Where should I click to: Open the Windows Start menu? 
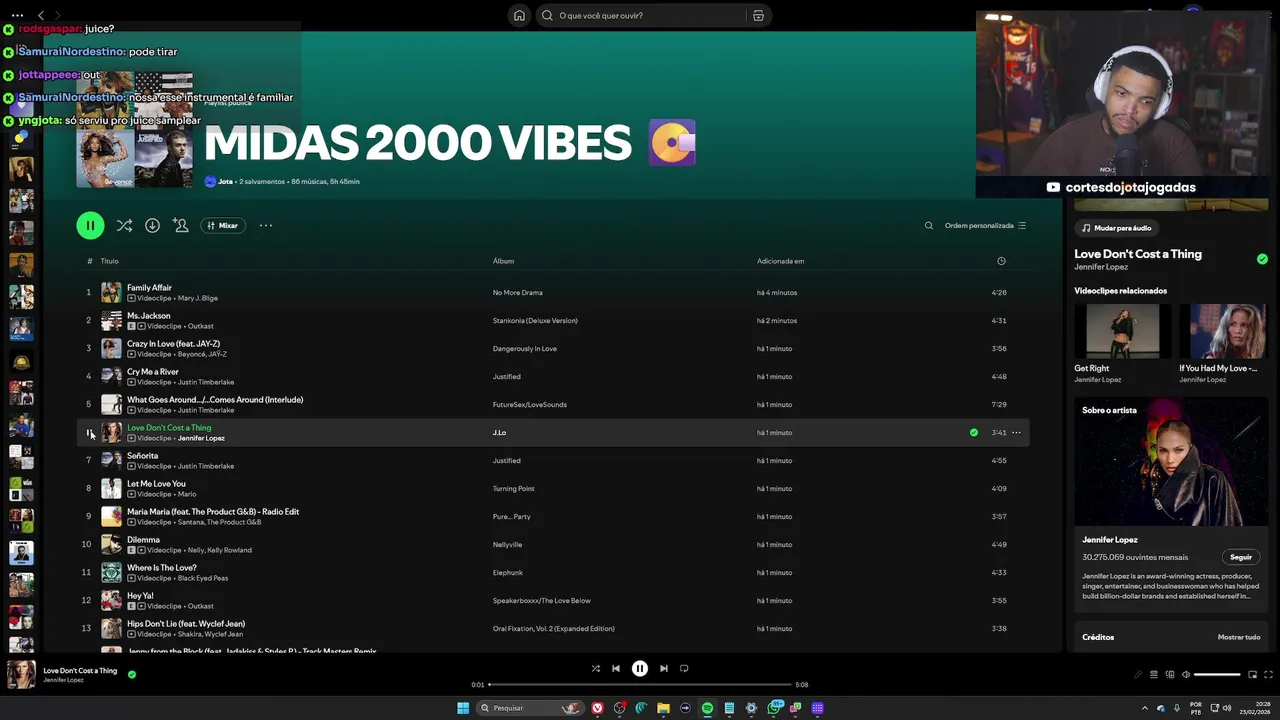pyautogui.click(x=463, y=708)
